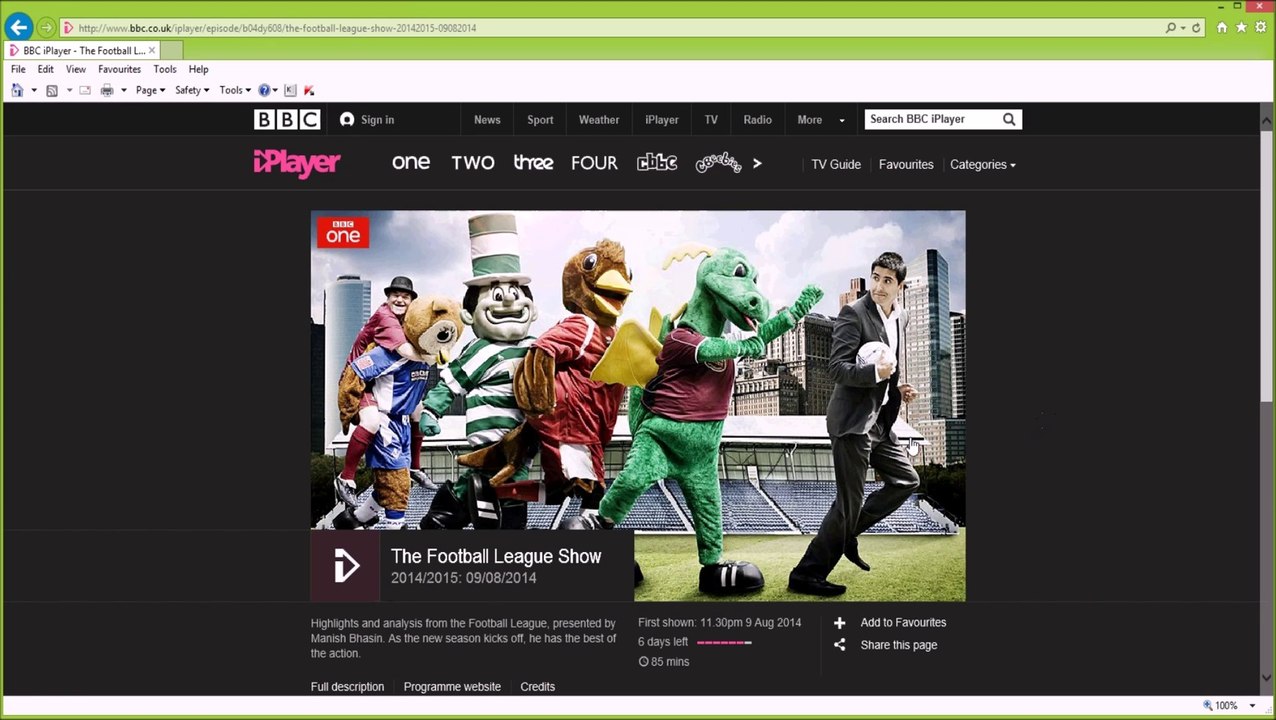
Task: Open the Sport link in BBC bar
Action: pos(540,119)
